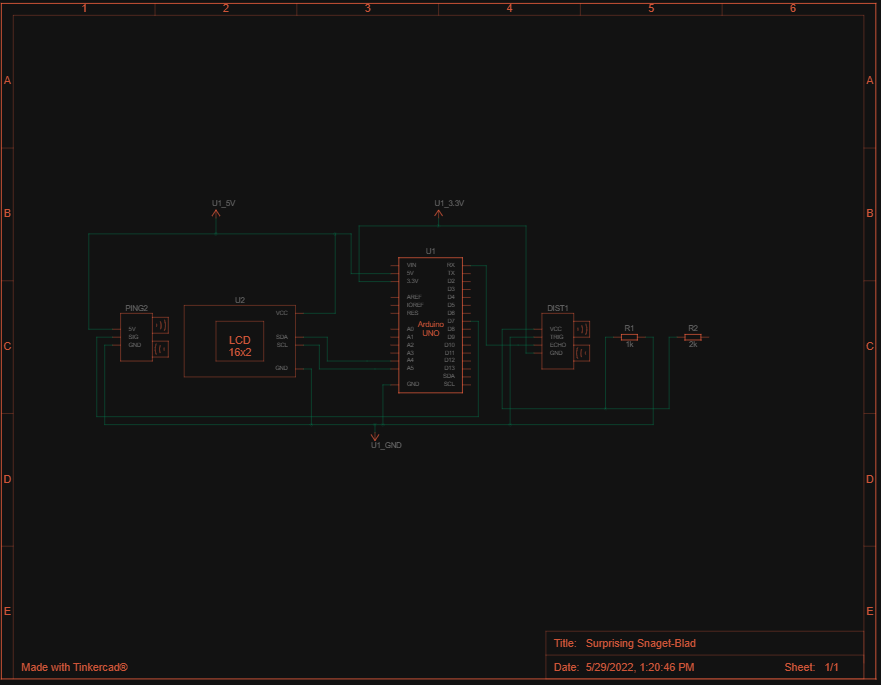
Task: Click the GND pin on Arduino U1
Action: pyautogui.click(x=413, y=384)
